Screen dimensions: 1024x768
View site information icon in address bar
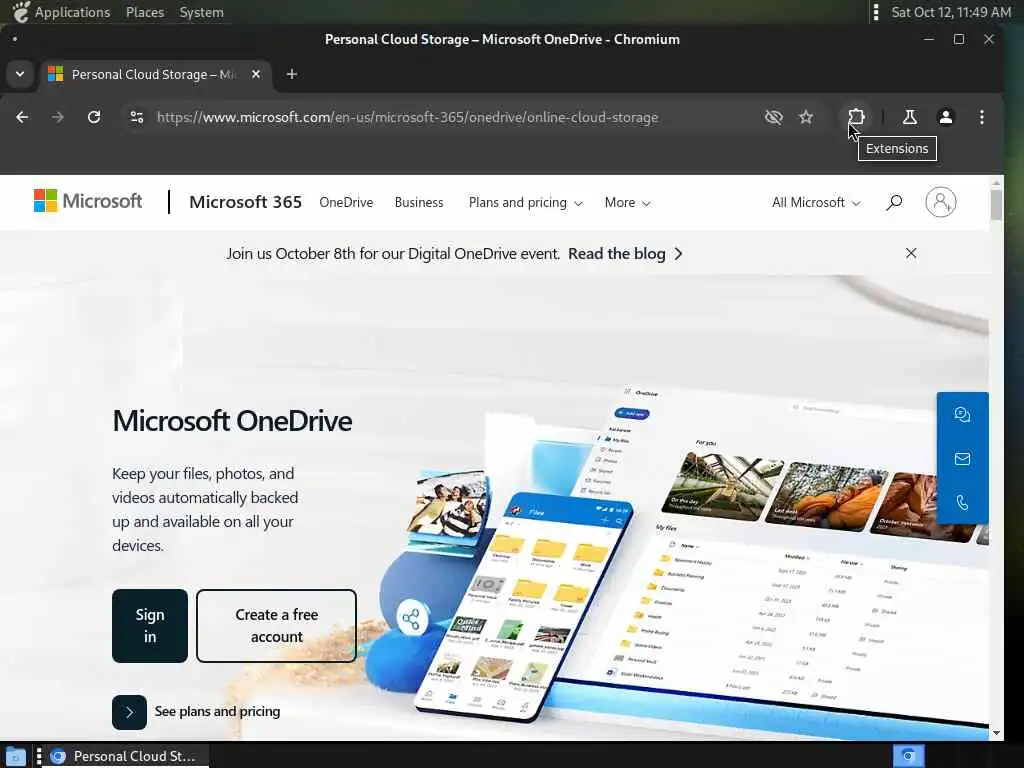(136, 118)
